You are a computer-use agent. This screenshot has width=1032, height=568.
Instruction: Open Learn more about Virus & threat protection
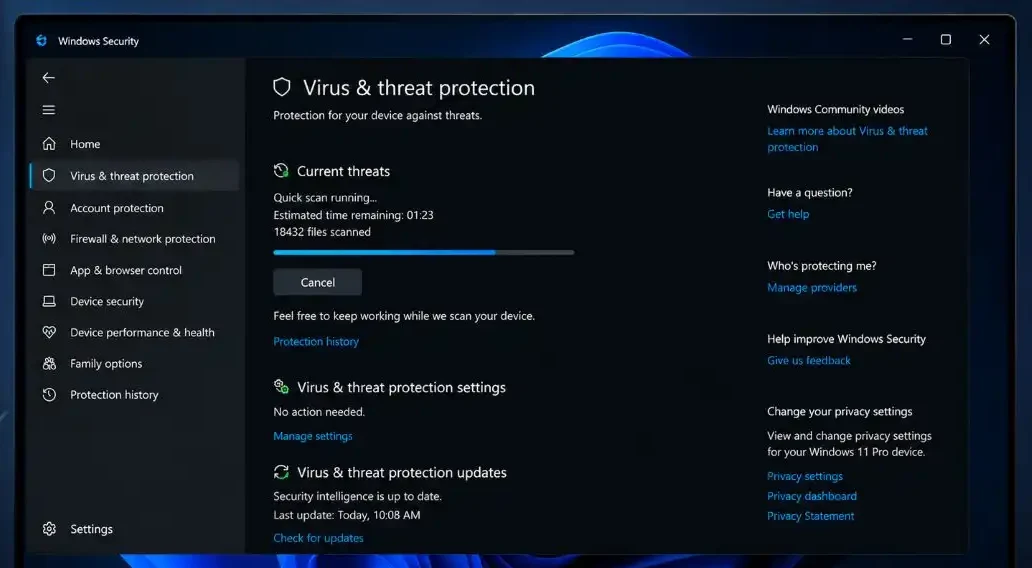(847, 139)
